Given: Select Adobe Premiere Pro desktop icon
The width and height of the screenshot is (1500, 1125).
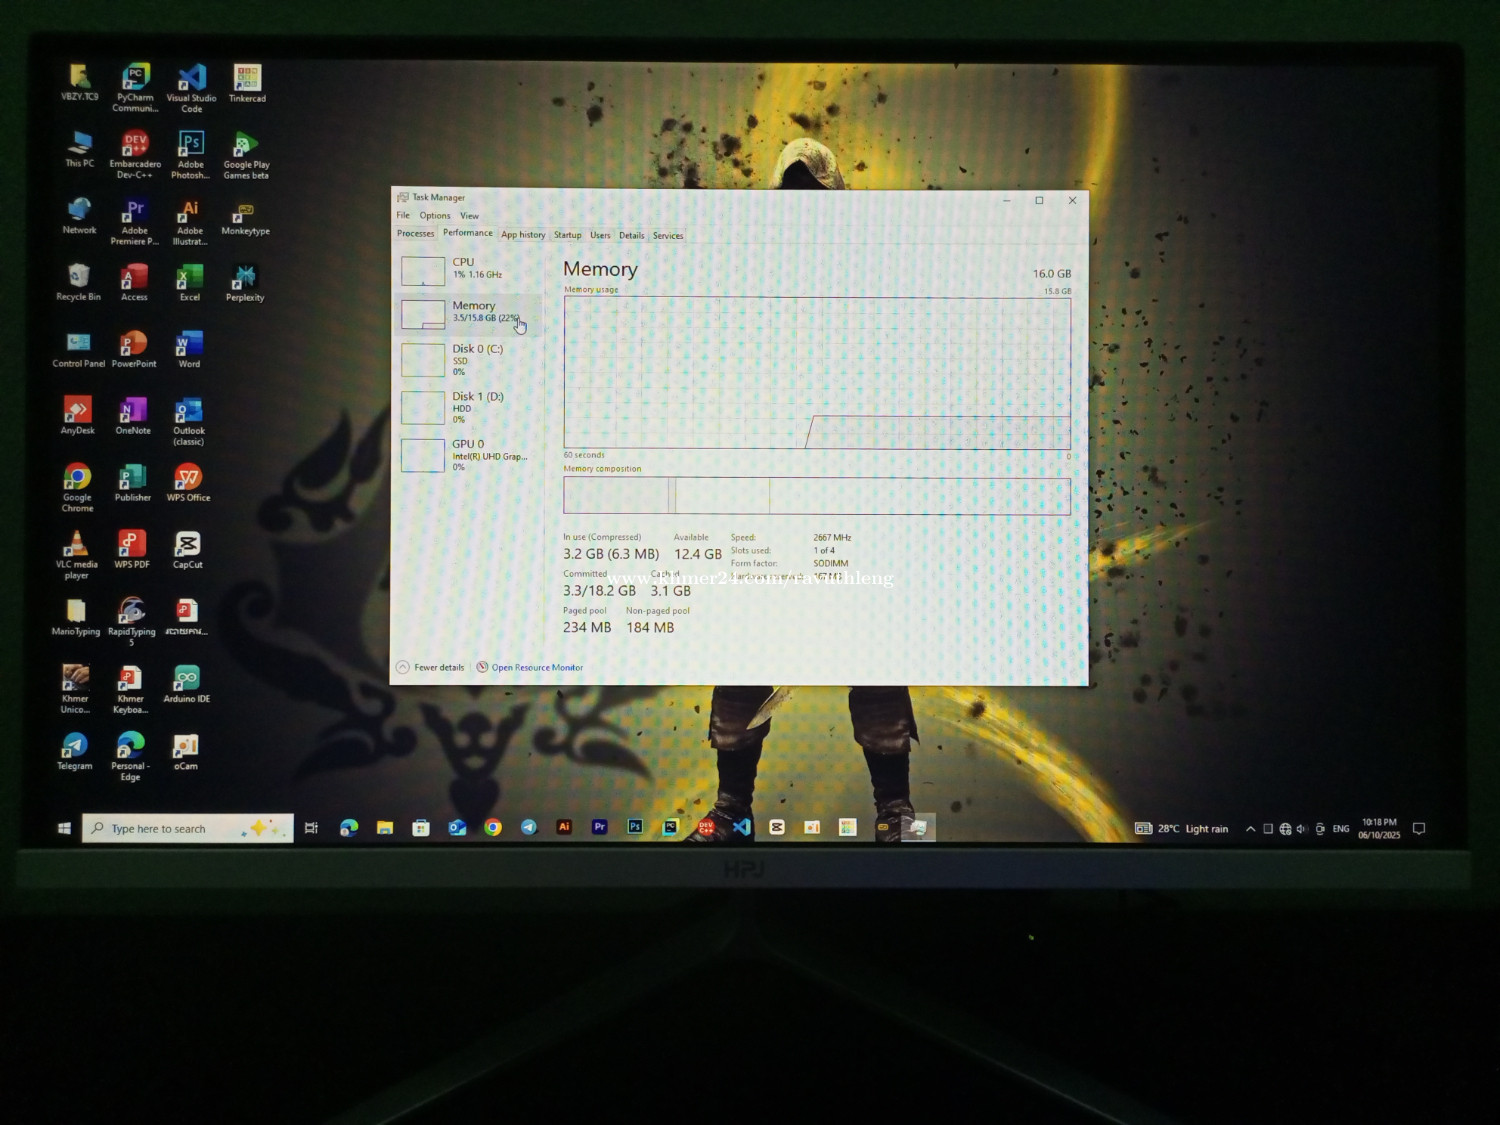Looking at the screenshot, I should click(x=134, y=221).
